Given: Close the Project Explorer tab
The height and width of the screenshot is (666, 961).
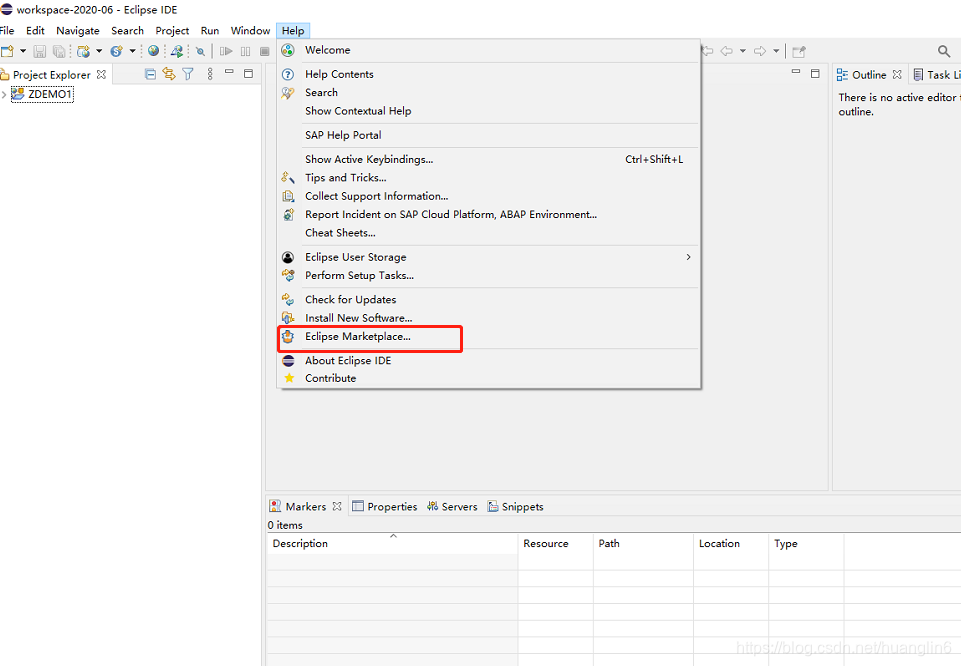Looking at the screenshot, I should click(x=102, y=74).
